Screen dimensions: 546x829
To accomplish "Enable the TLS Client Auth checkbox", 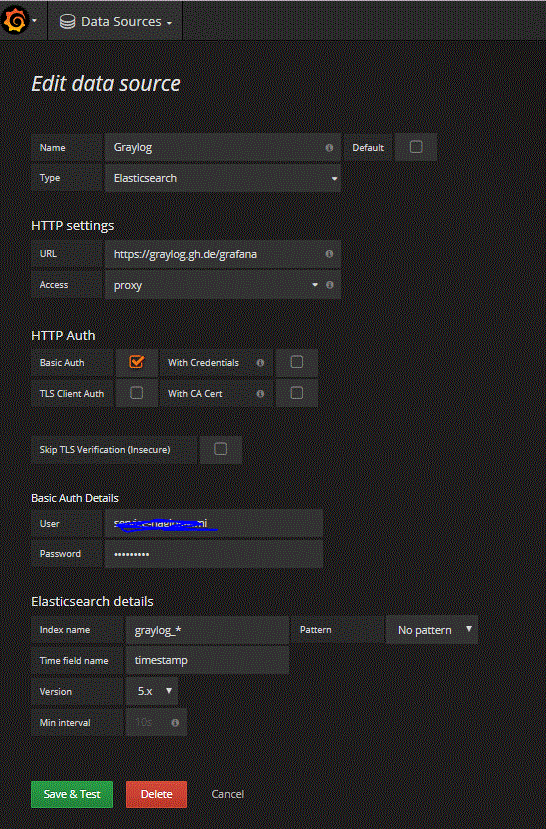I will (x=136, y=393).
